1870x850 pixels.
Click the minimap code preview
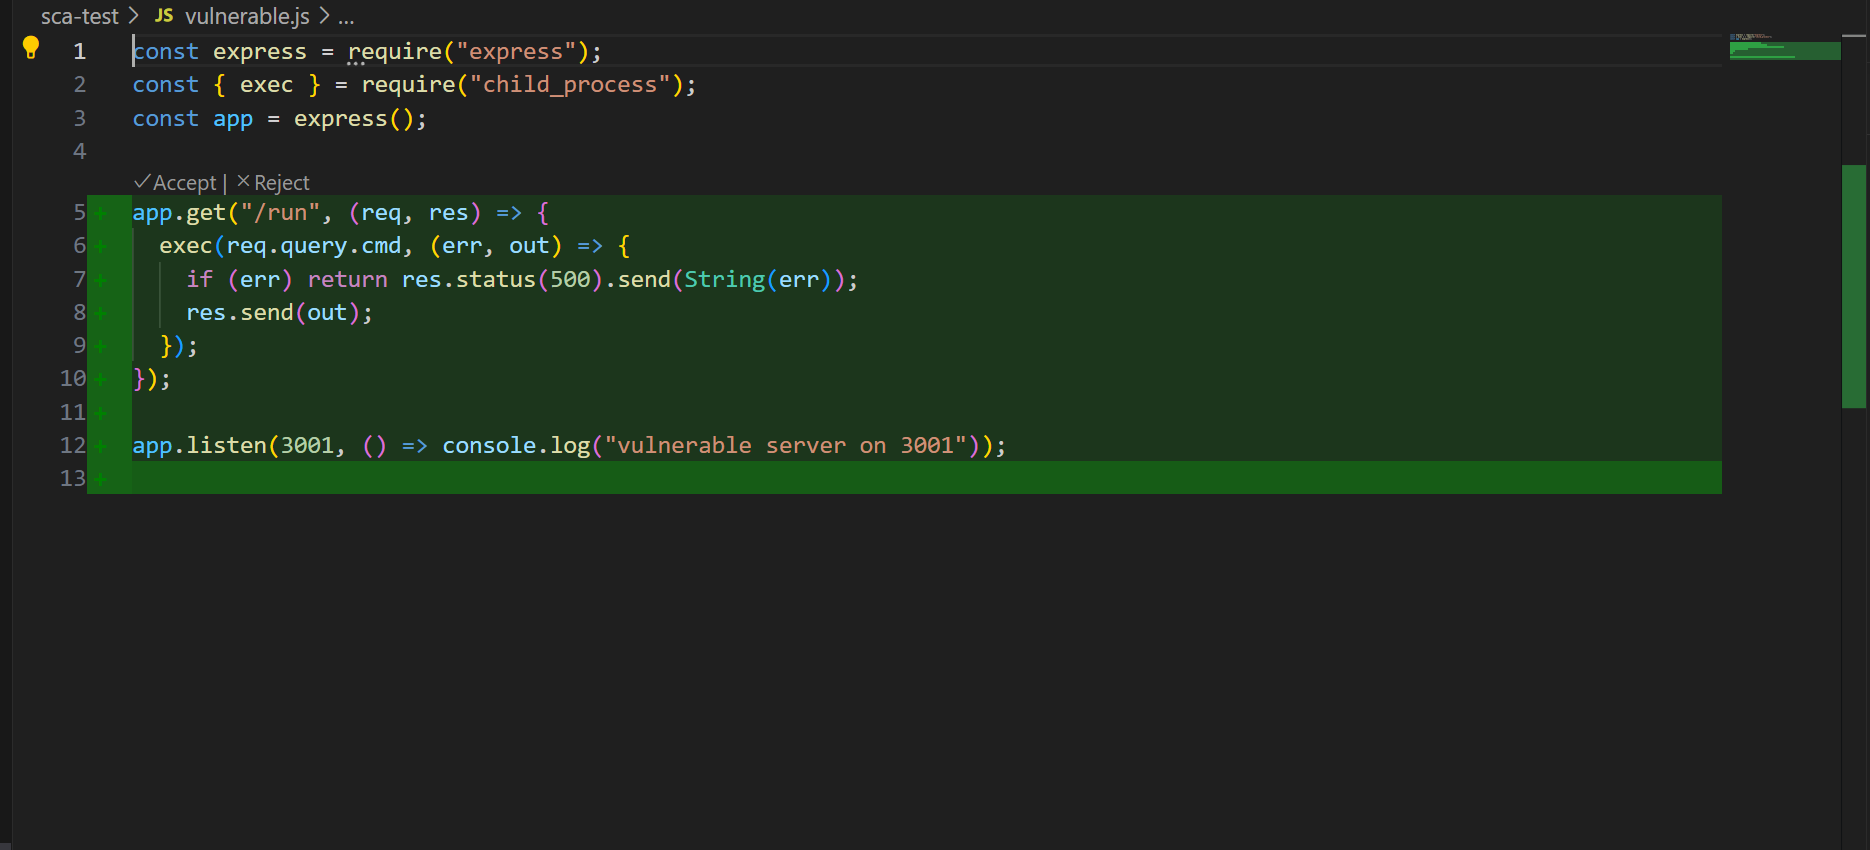1785,47
